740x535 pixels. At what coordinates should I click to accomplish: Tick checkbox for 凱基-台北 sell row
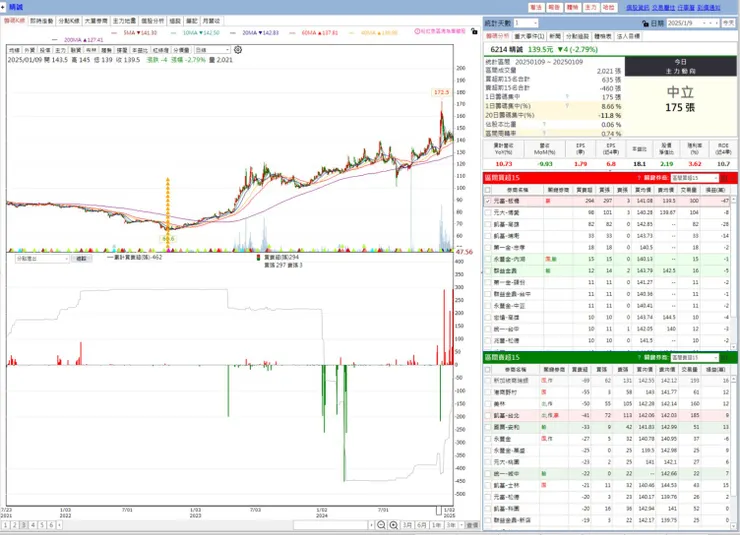point(488,416)
